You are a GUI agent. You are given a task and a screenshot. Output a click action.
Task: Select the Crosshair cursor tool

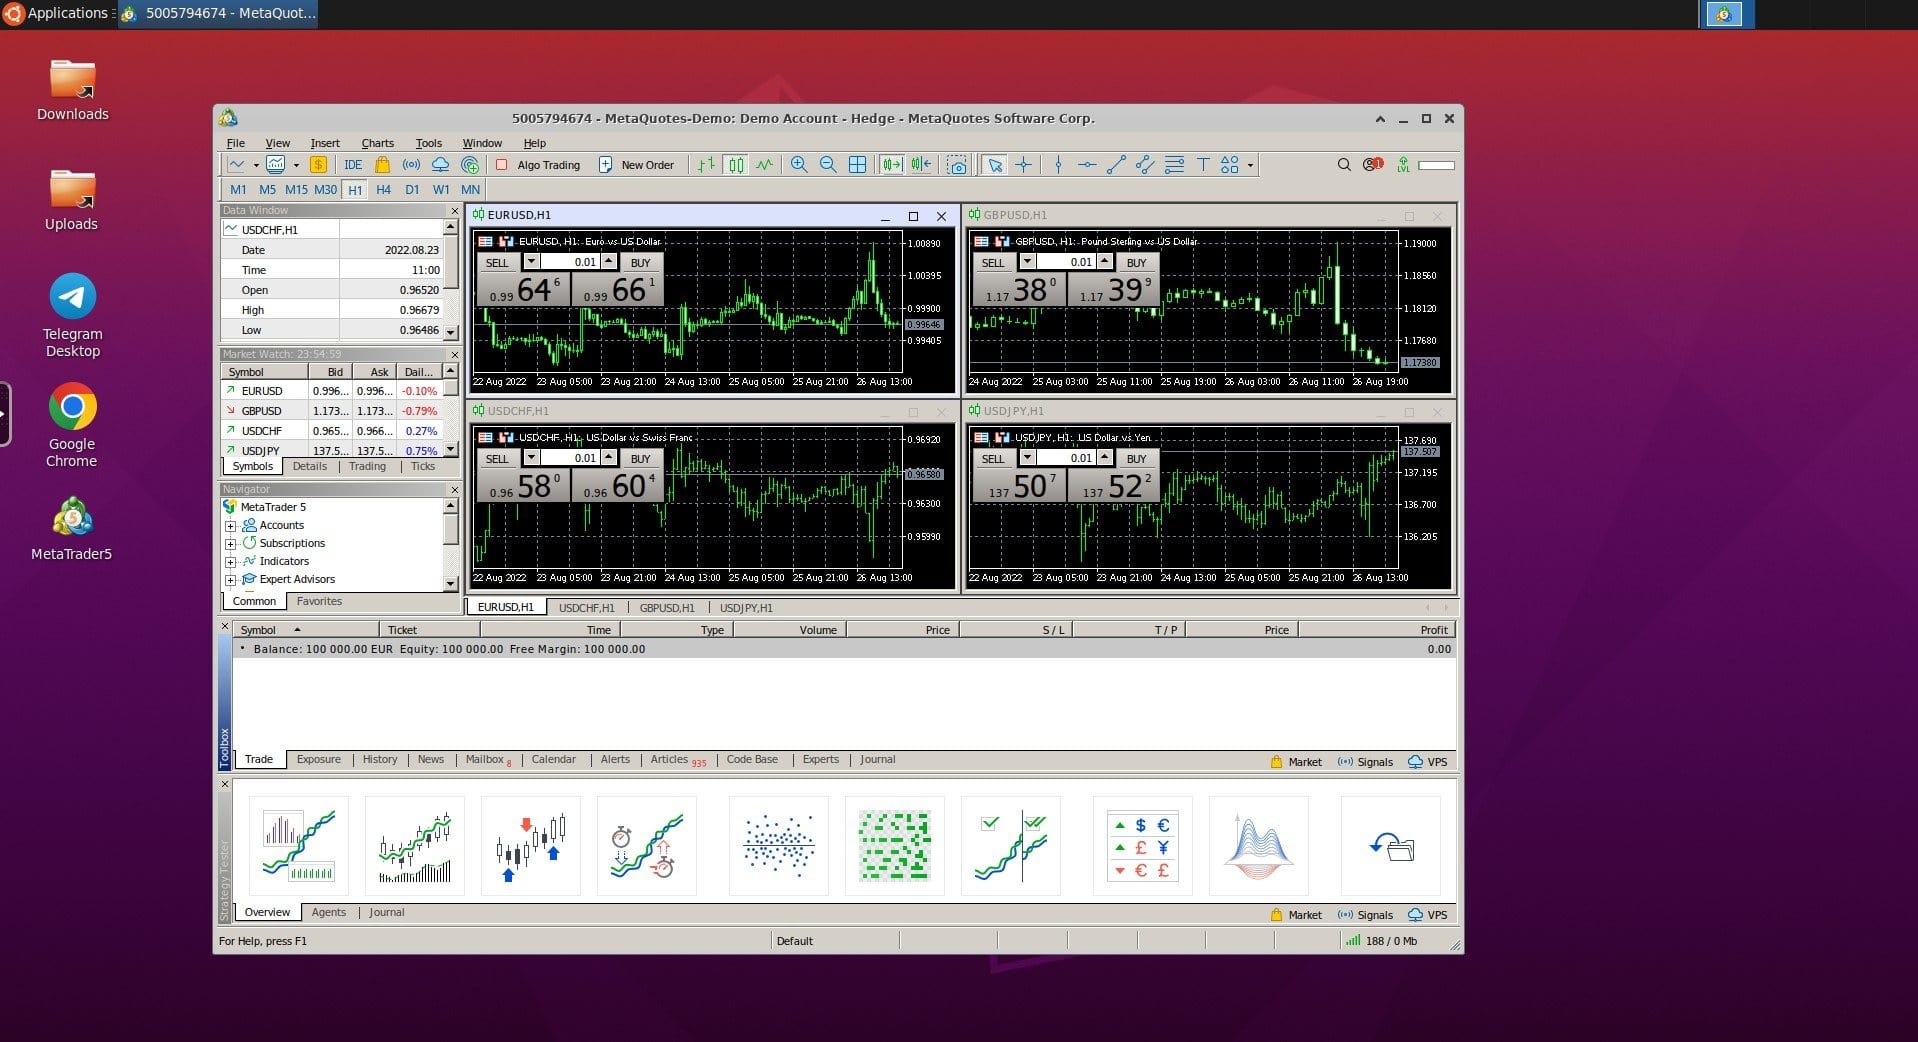pos(1023,165)
